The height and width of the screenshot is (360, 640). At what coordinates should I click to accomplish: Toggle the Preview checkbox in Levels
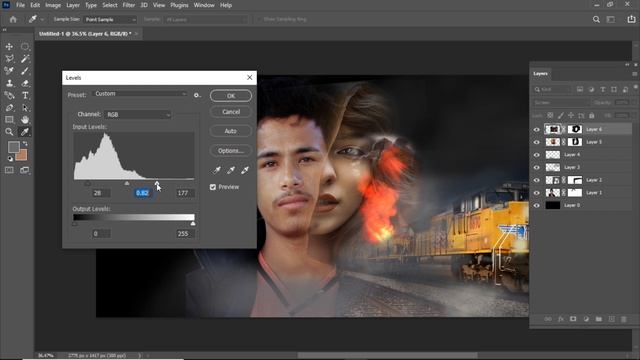click(x=213, y=187)
